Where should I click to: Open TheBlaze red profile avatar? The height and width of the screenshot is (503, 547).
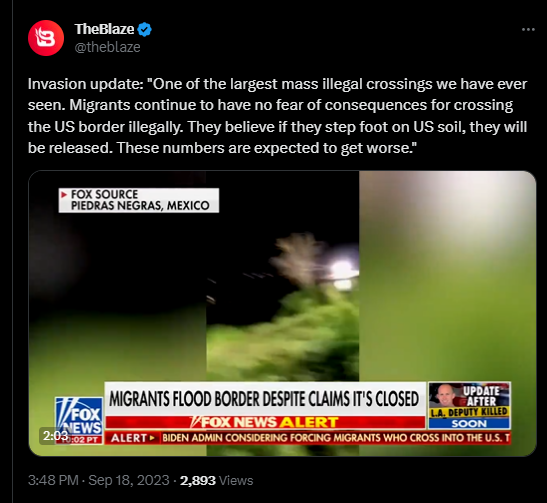click(46, 38)
